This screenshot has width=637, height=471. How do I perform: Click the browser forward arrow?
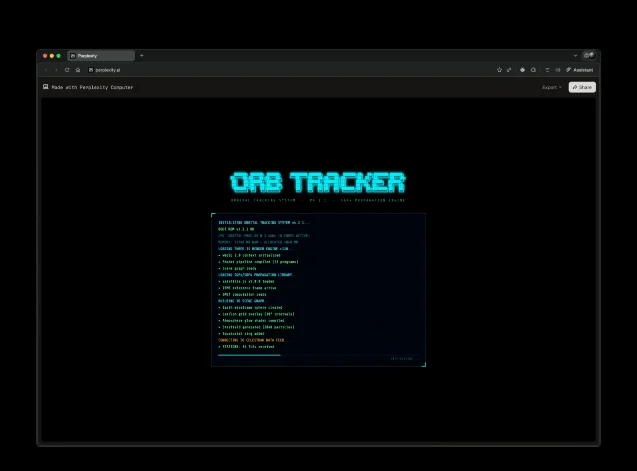click(56, 70)
